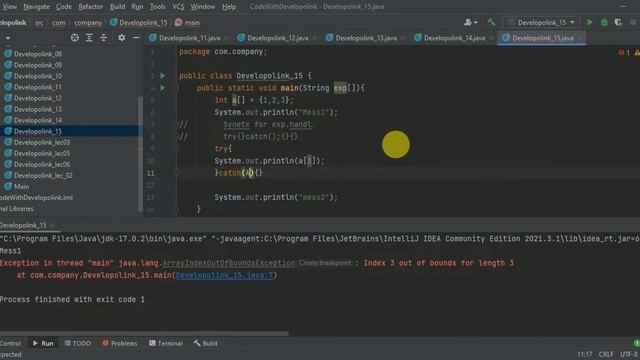Click the Developolink_15 breadcrumb
The height and width of the screenshot is (360, 640).
click(139, 23)
